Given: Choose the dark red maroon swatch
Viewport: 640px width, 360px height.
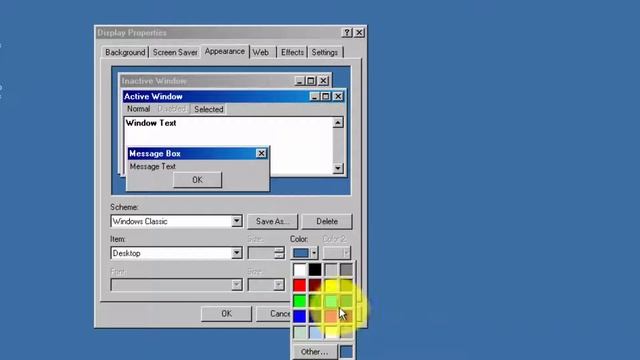Looking at the screenshot, I should (315, 285).
